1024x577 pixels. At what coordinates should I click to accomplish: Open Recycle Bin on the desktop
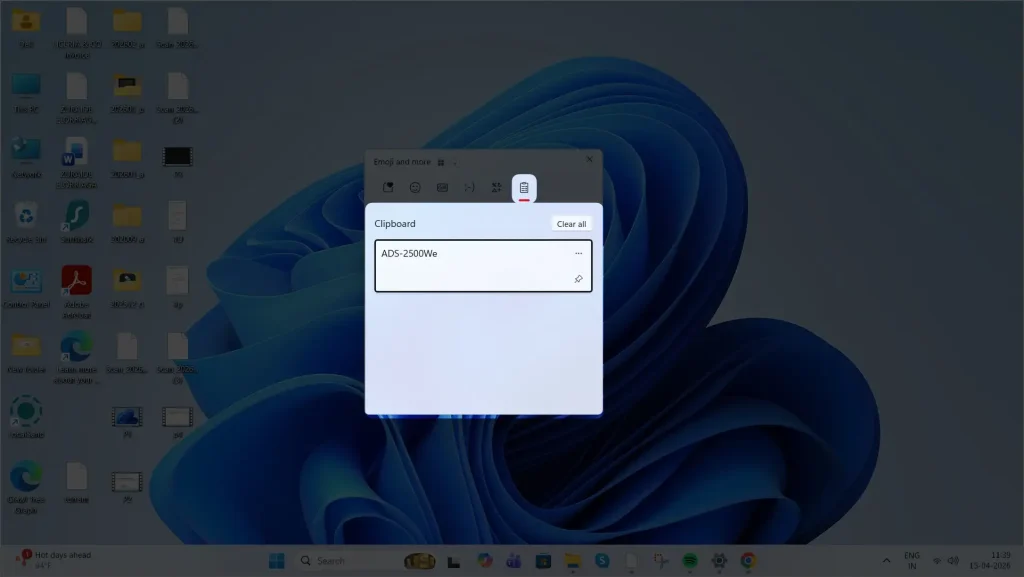(25, 218)
